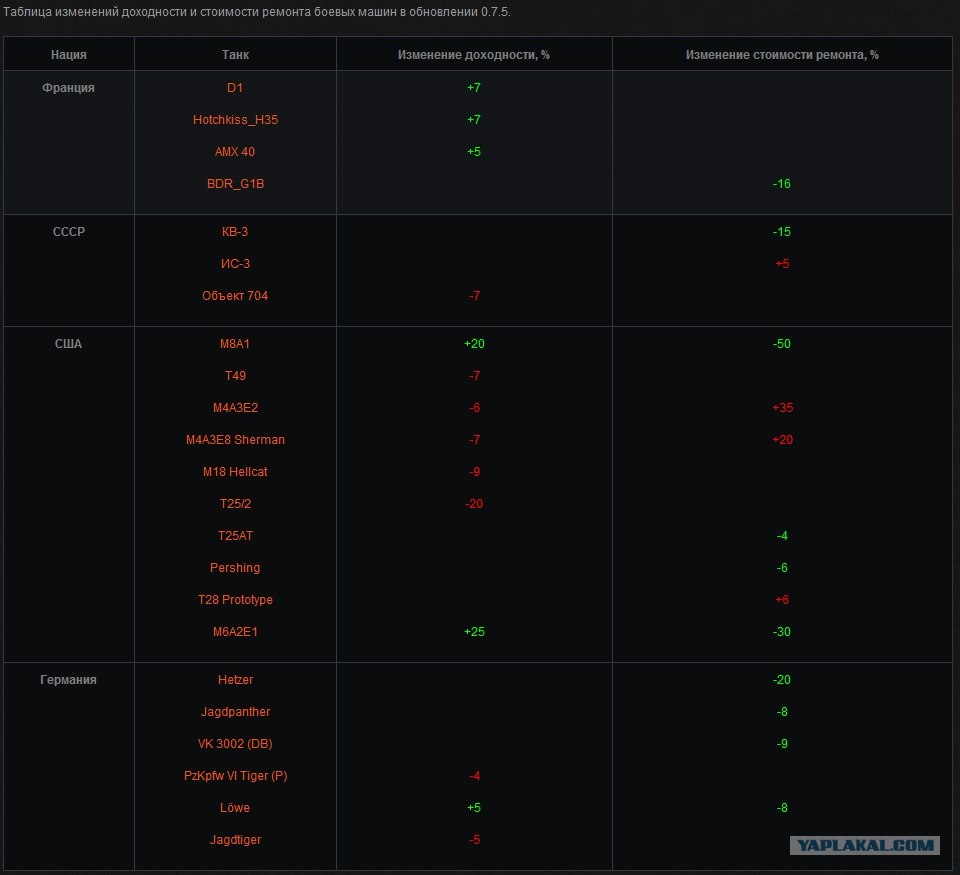Click the КВ-3 tank link
Viewport: 960px width, 875px height.
click(x=235, y=231)
